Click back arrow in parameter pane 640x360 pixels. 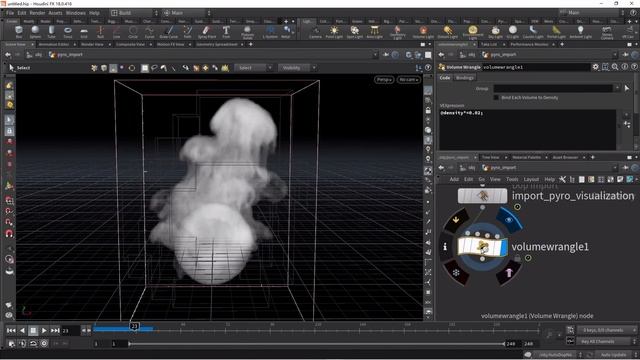(x=441, y=54)
